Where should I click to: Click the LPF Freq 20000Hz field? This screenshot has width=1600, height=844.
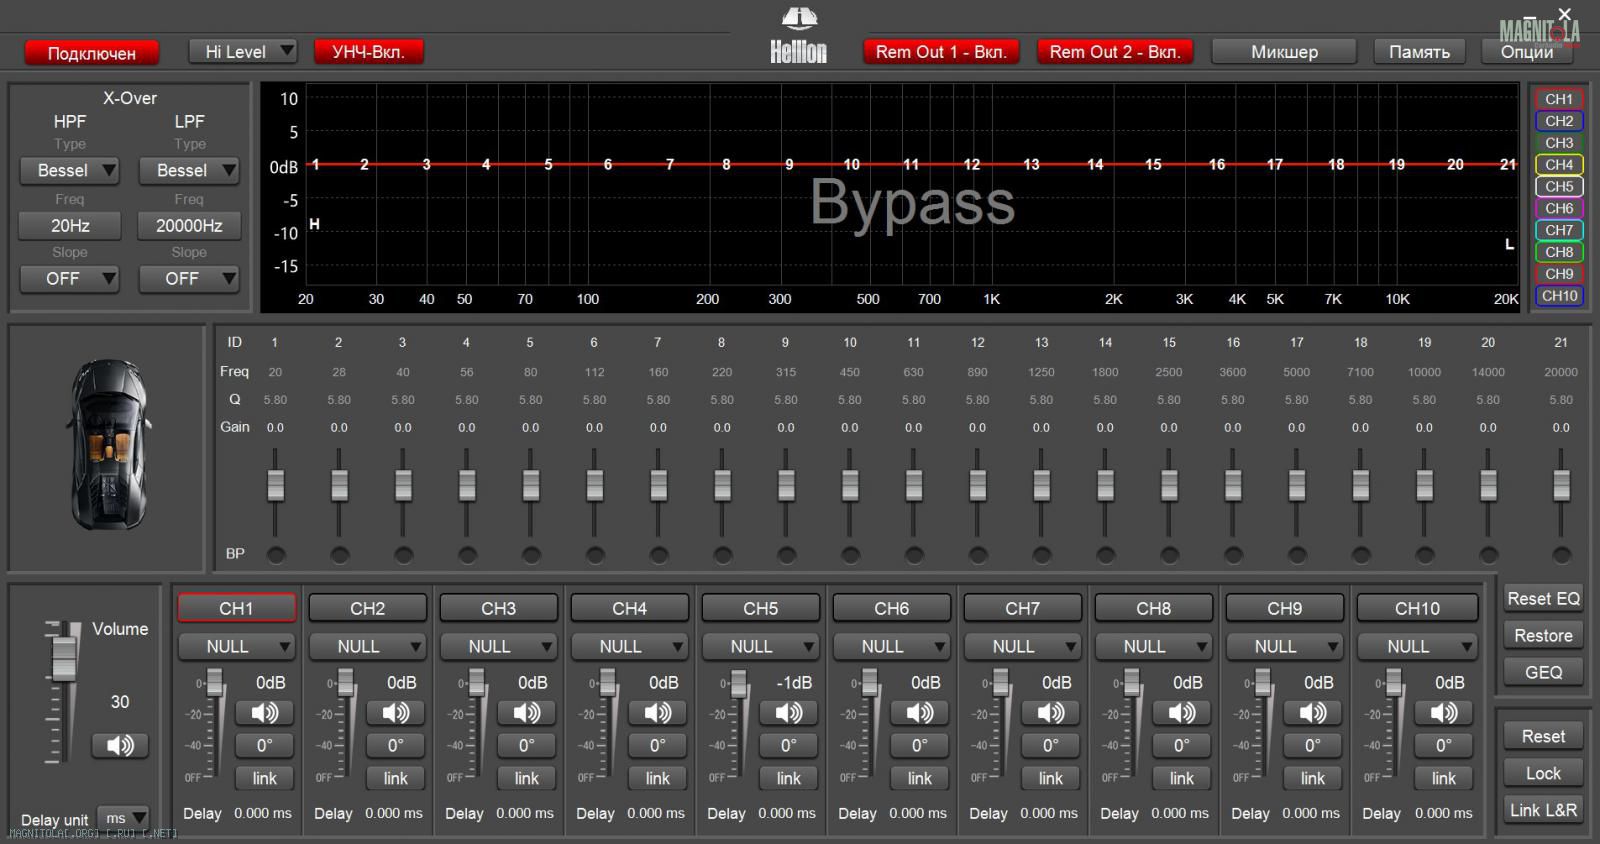189,226
